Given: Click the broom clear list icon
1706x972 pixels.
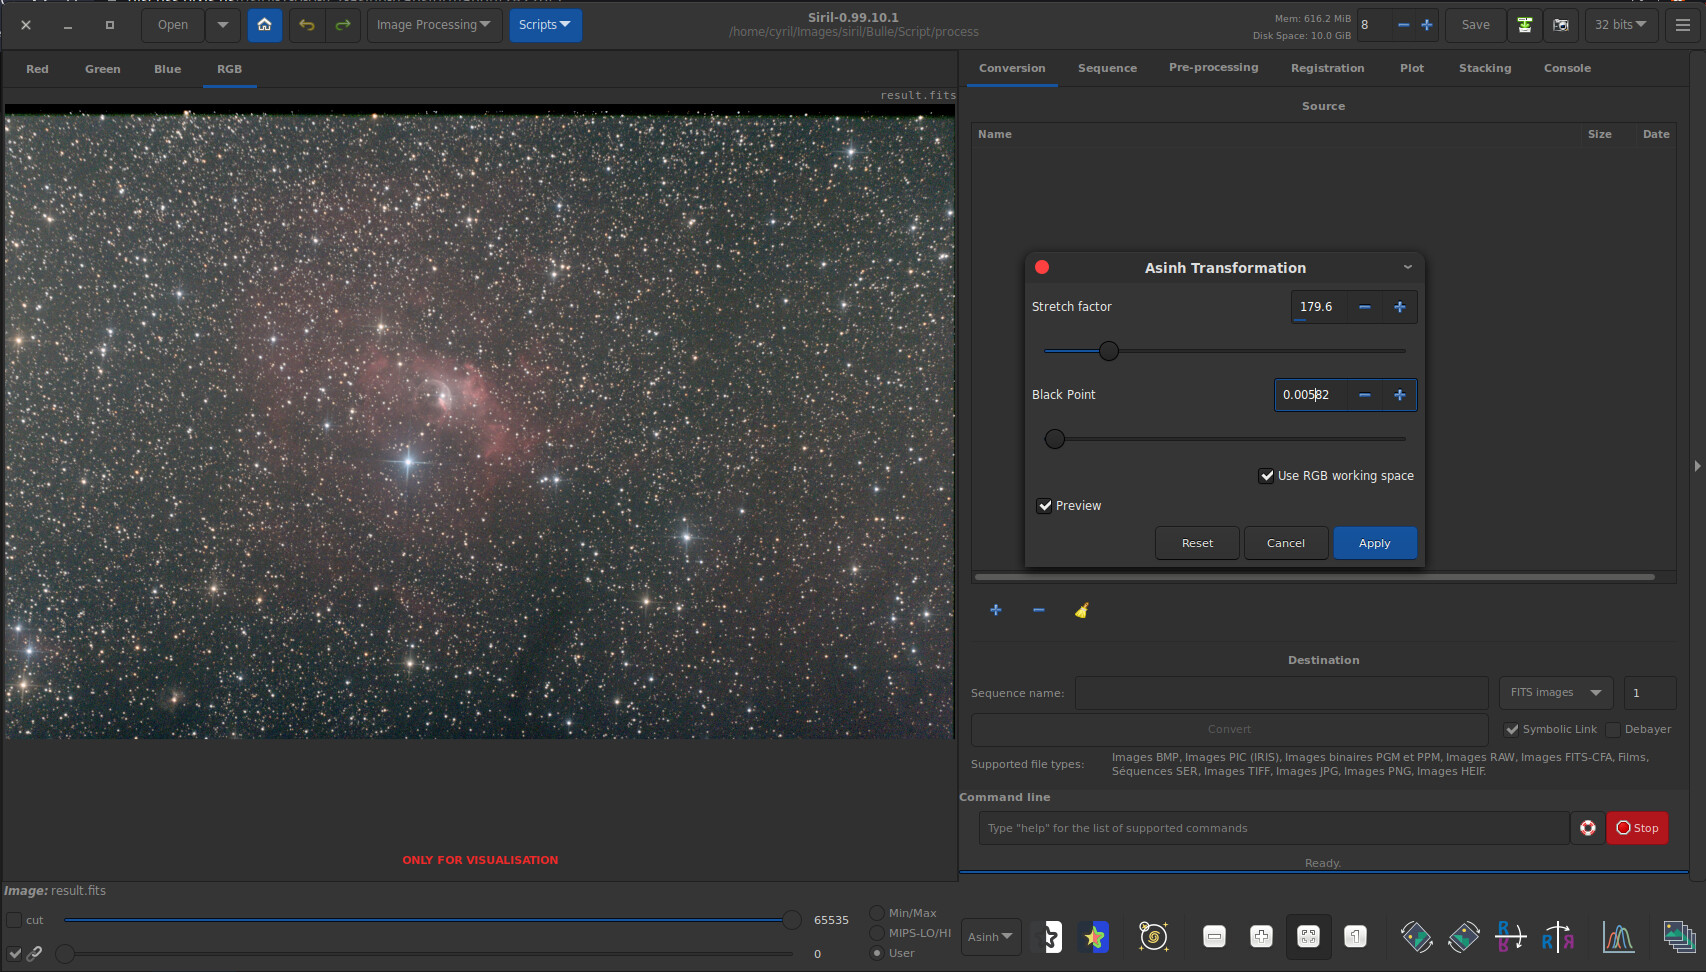Looking at the screenshot, I should [x=1081, y=610].
